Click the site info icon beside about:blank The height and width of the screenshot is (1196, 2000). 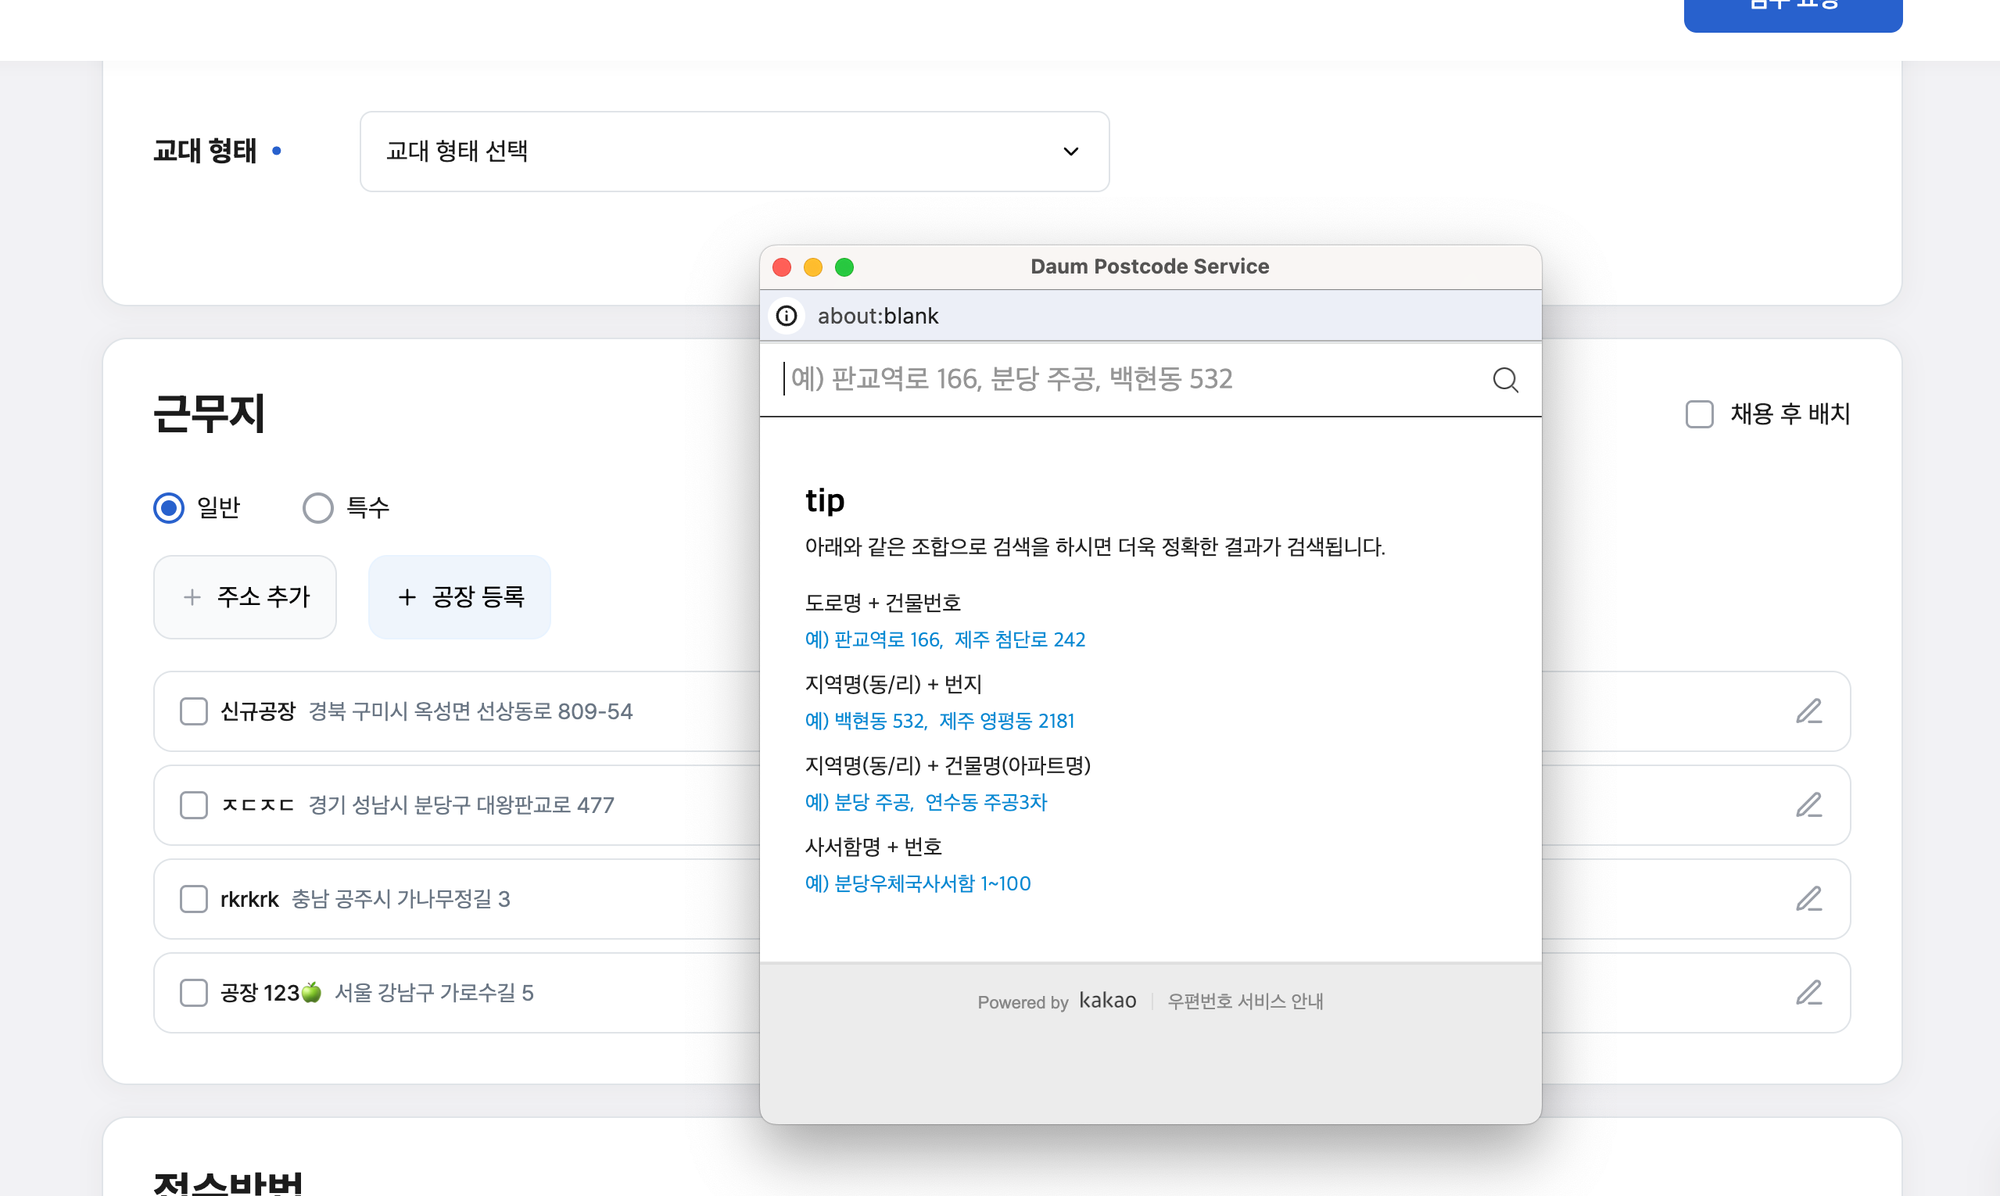tap(787, 316)
